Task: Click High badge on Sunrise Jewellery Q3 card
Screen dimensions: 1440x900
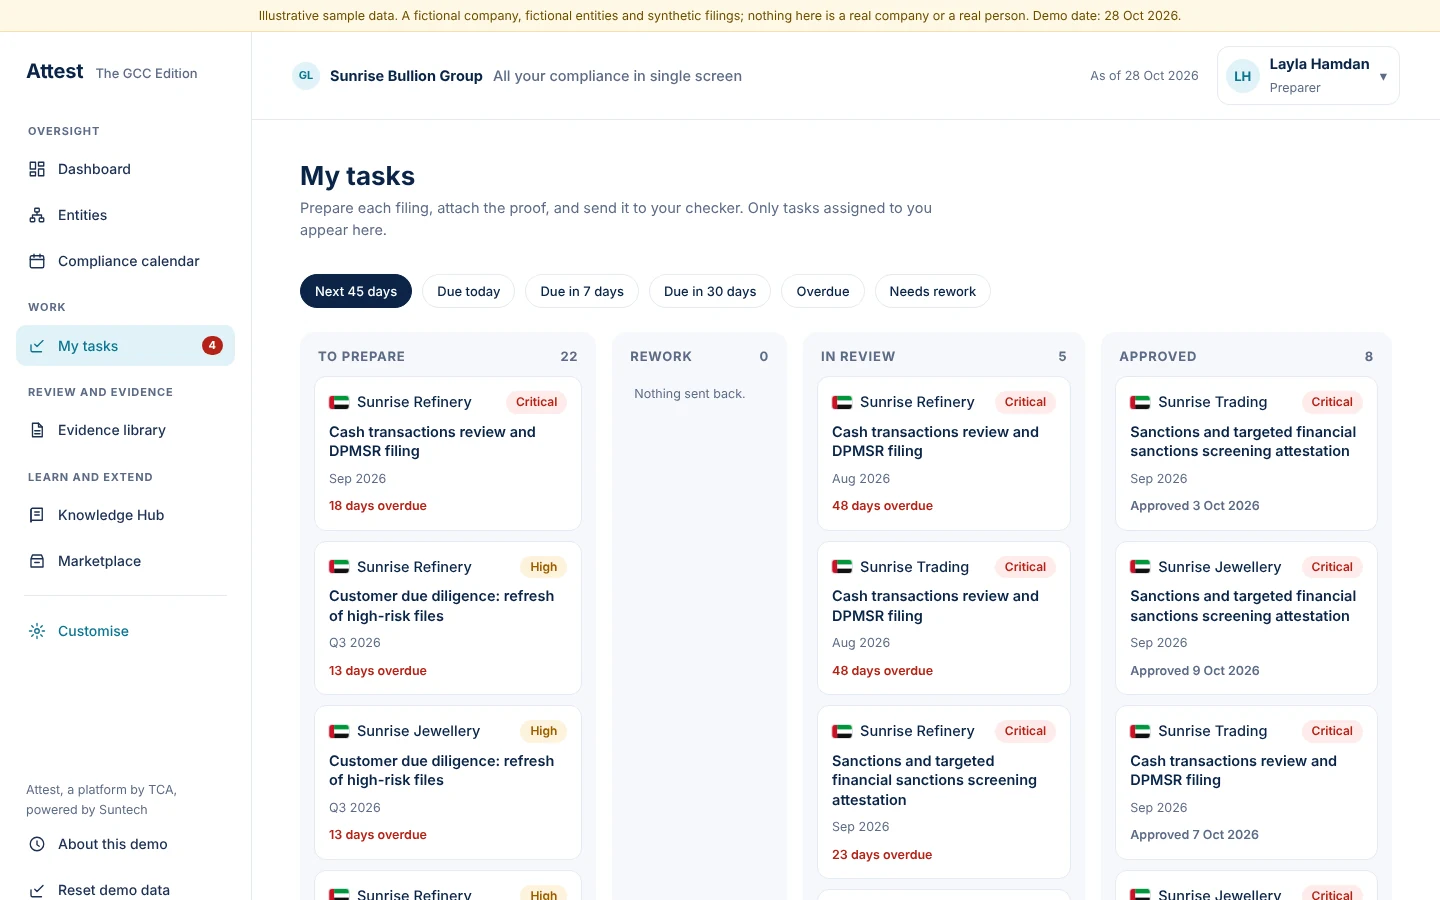Action: [544, 731]
